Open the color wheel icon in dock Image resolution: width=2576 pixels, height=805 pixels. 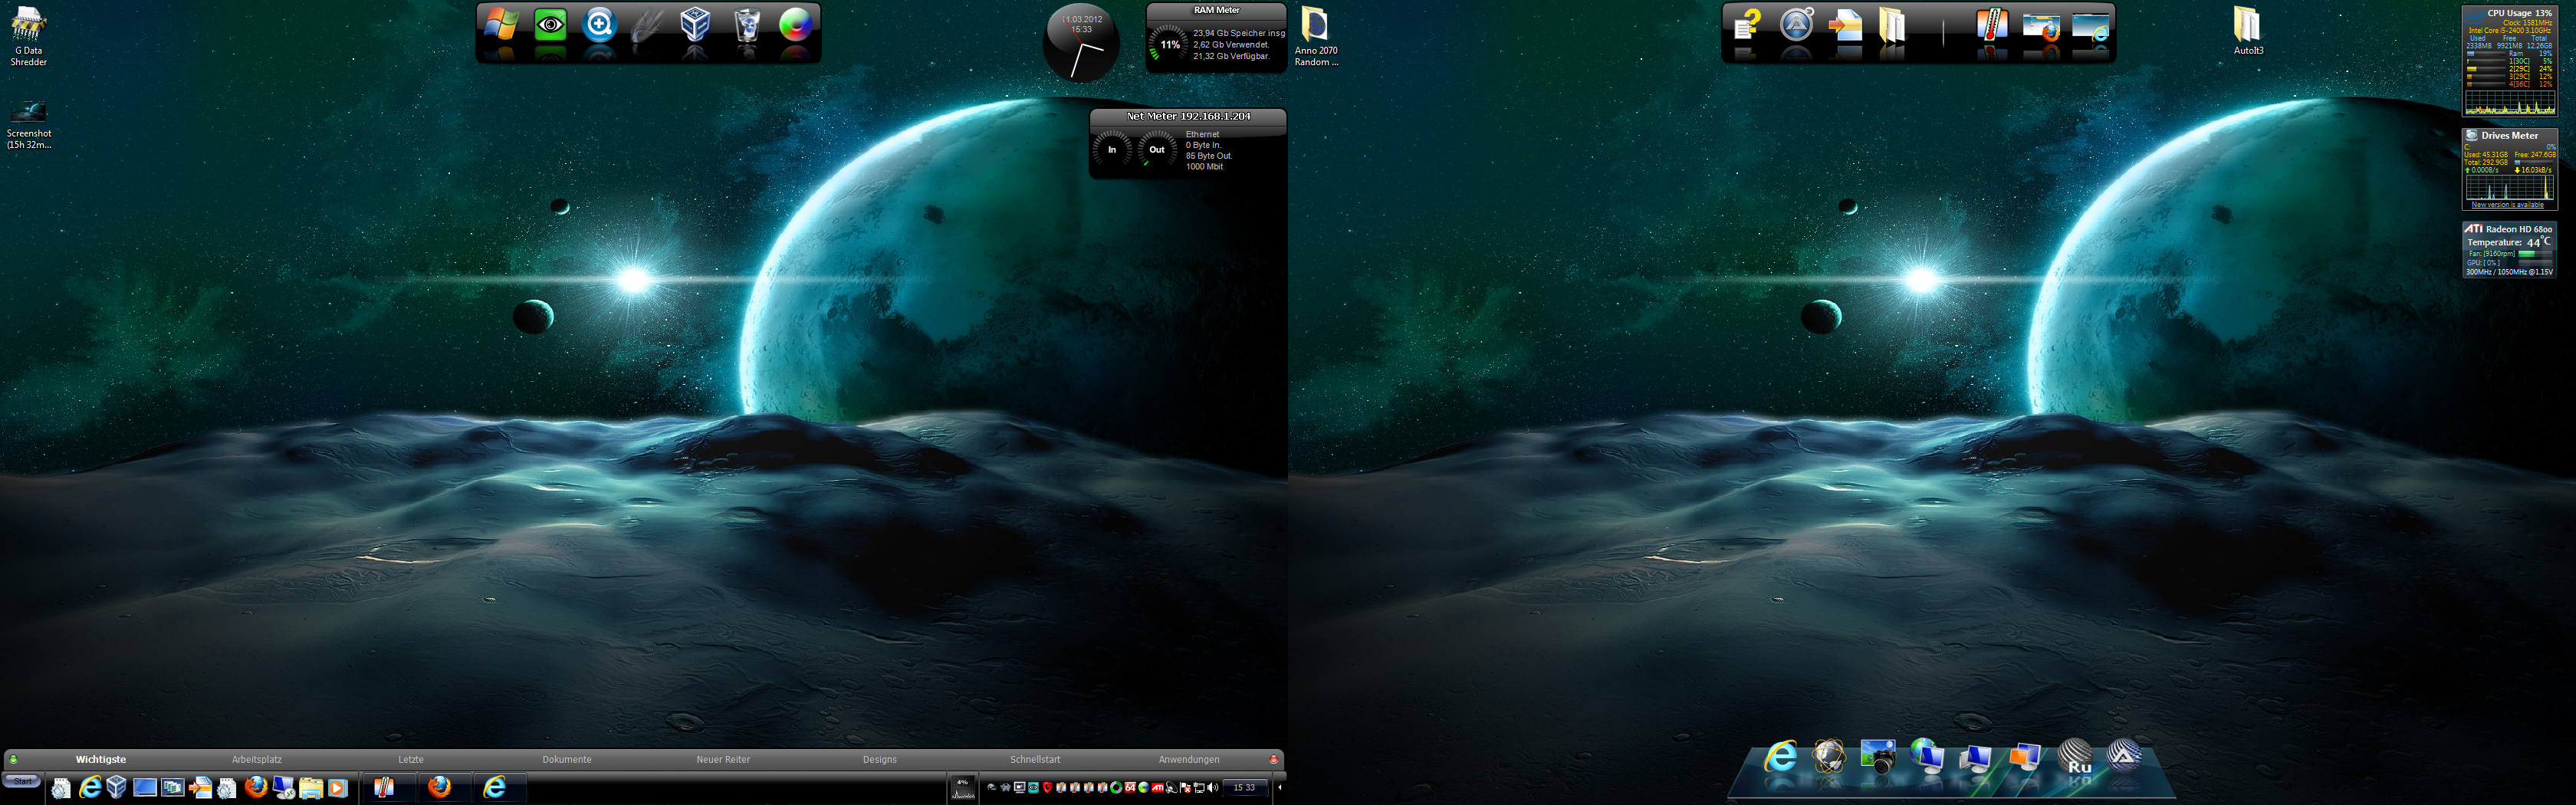click(795, 25)
